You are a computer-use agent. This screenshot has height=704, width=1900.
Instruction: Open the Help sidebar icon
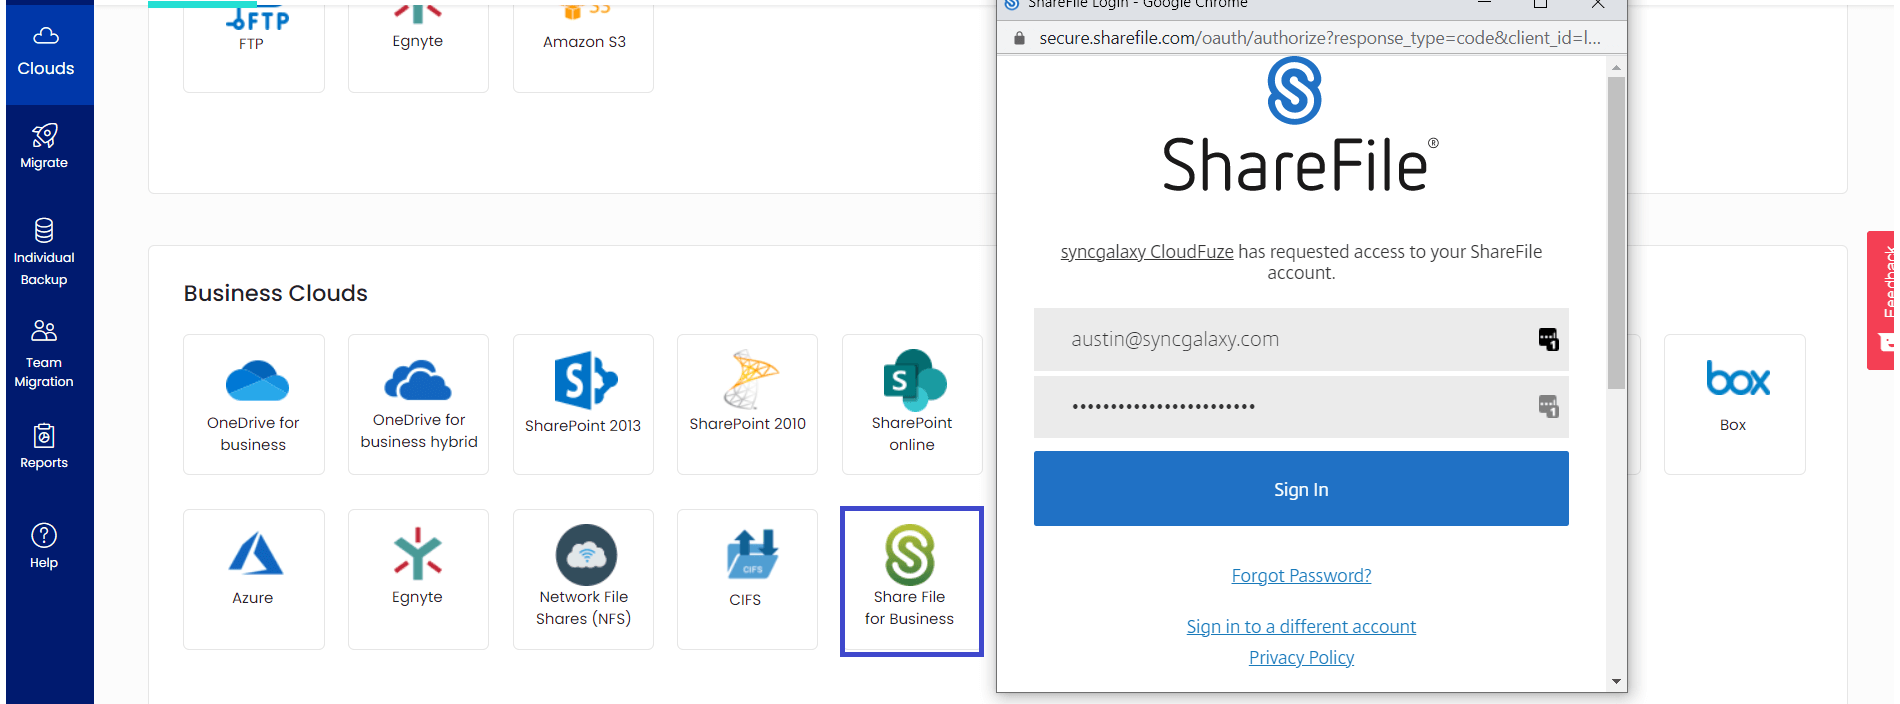[44, 535]
